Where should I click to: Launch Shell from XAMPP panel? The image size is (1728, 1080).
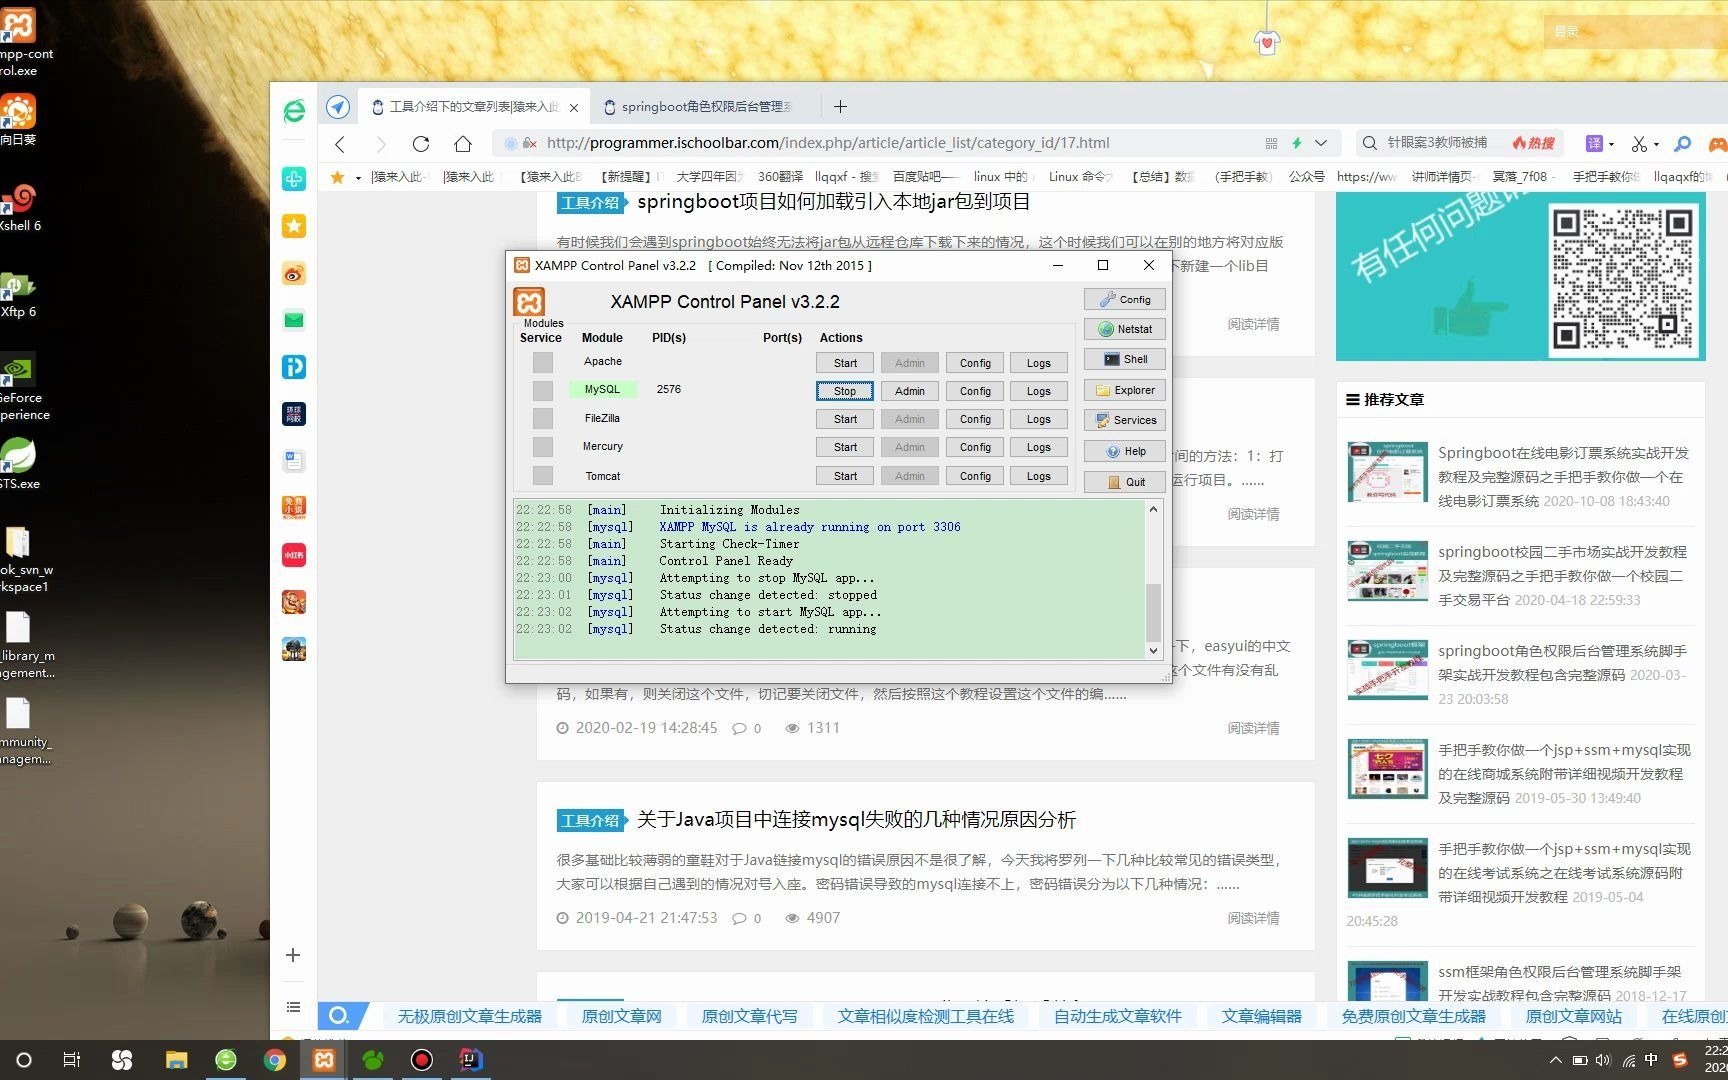[1124, 359]
